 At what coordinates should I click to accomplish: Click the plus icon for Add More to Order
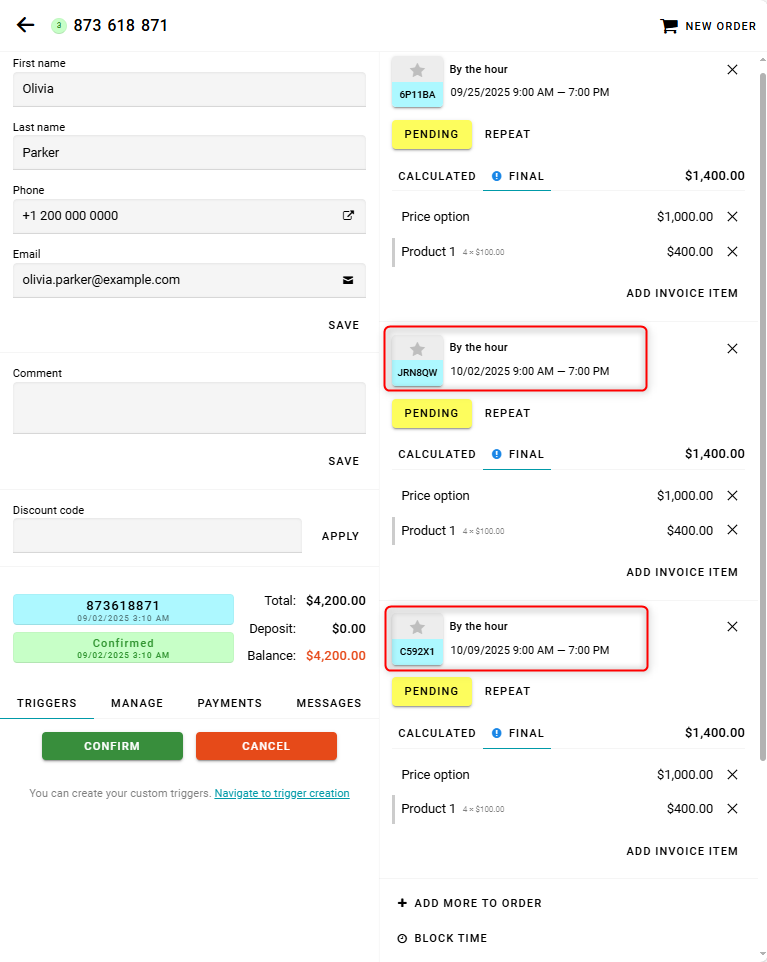(x=402, y=903)
